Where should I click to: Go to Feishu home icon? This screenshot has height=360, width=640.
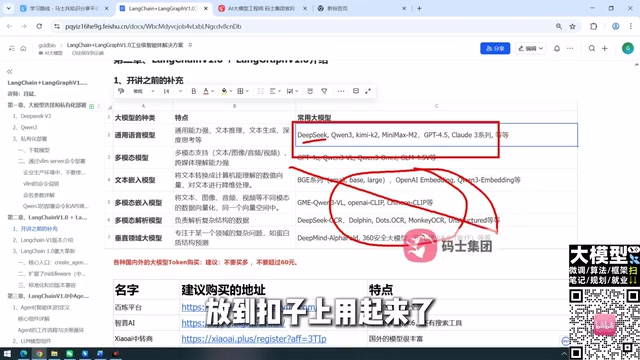[23, 48]
